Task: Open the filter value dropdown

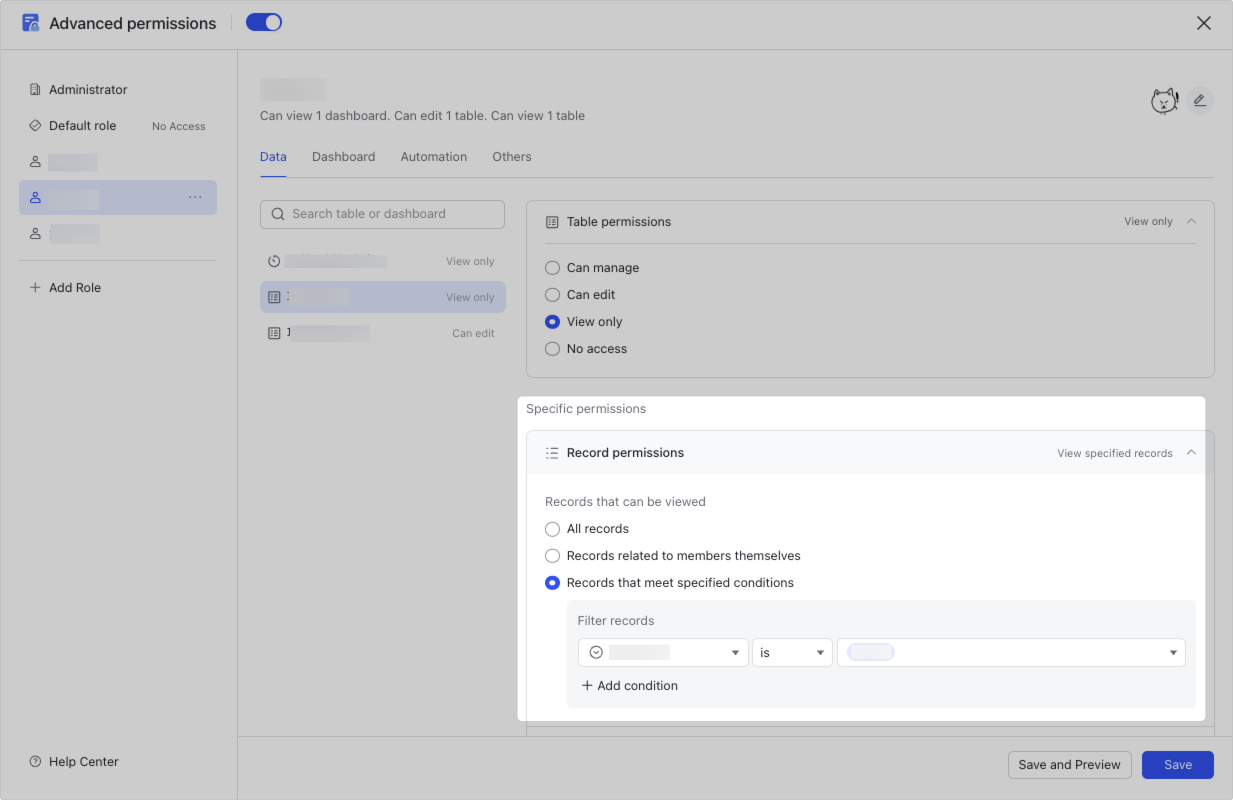Action: [x=1011, y=652]
